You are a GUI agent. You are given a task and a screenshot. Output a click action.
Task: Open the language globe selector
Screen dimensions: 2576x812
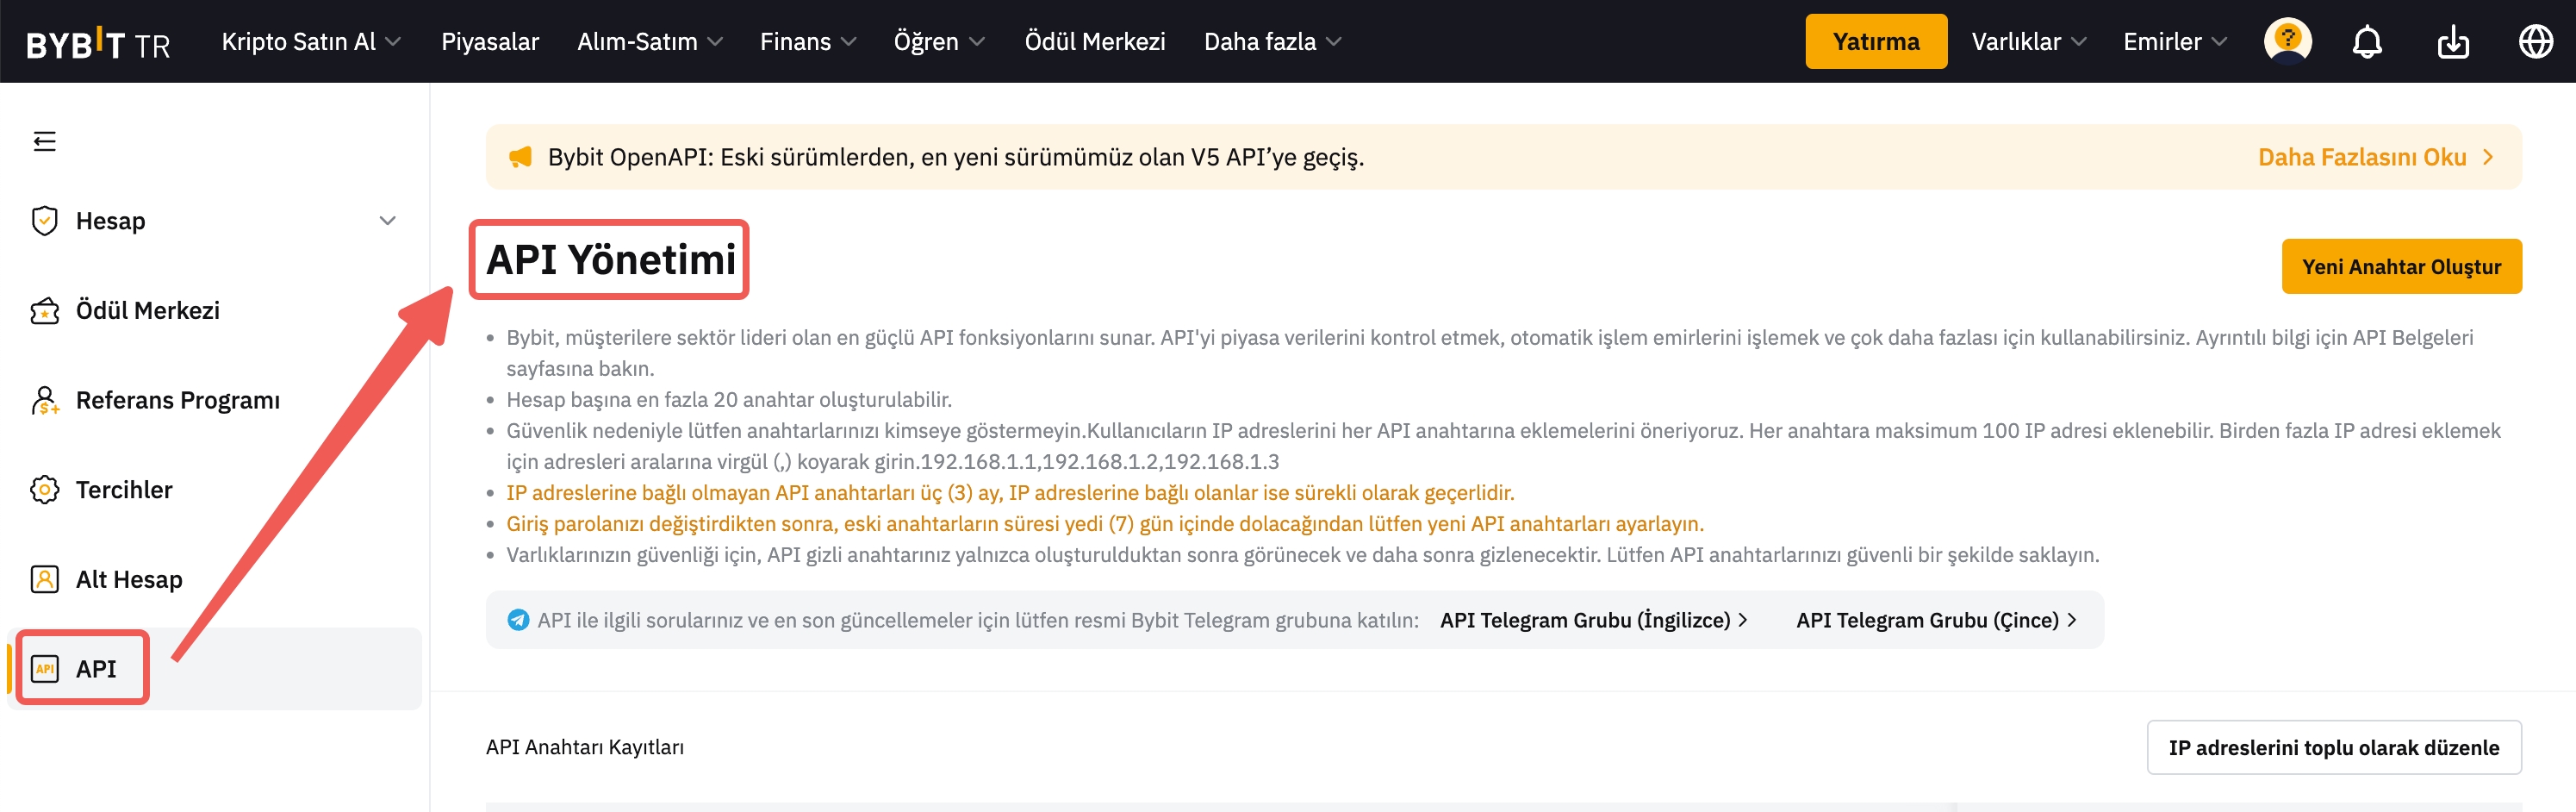(x=2535, y=42)
